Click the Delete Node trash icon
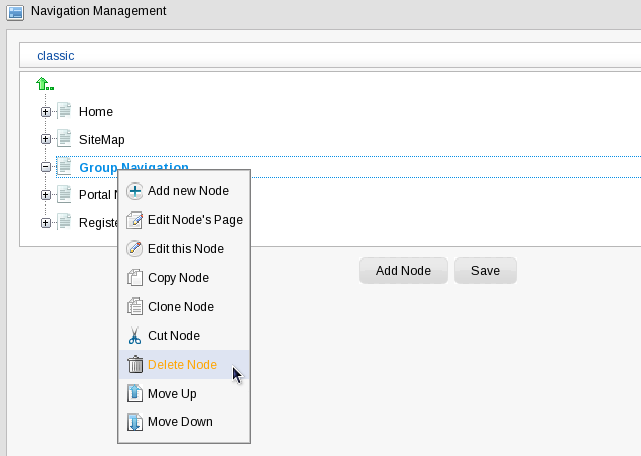The height and width of the screenshot is (456, 641). click(136, 365)
